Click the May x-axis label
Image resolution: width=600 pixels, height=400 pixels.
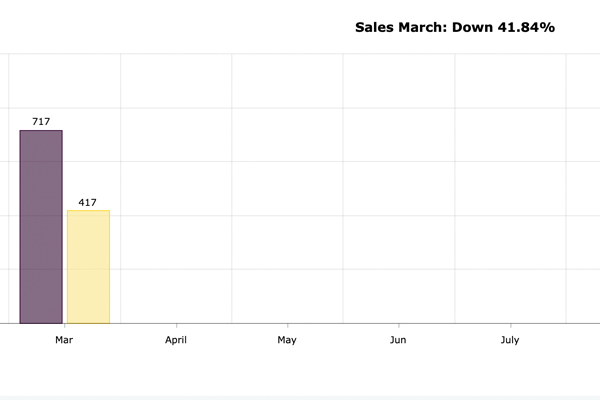pyautogui.click(x=287, y=340)
